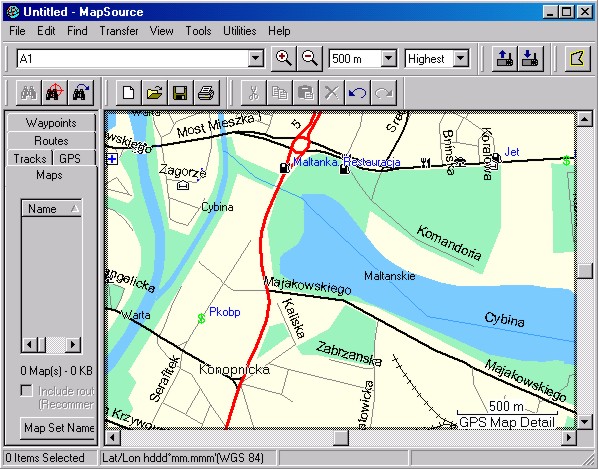Open the File menu

pos(17,31)
